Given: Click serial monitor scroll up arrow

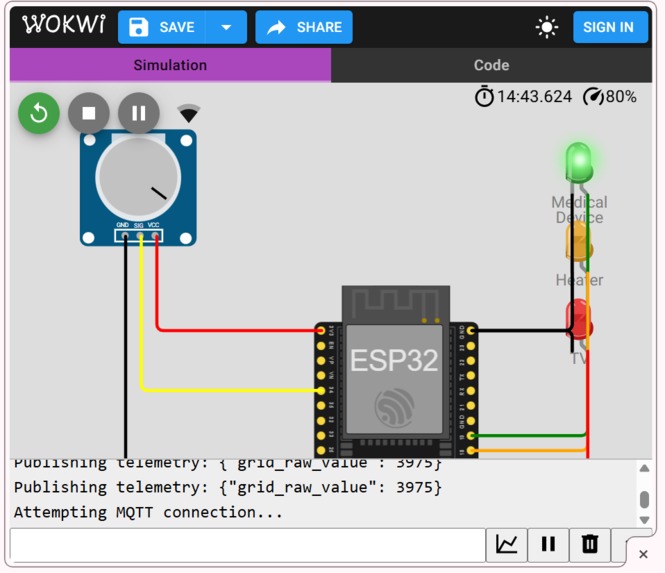Looking at the screenshot, I should tap(645, 468).
